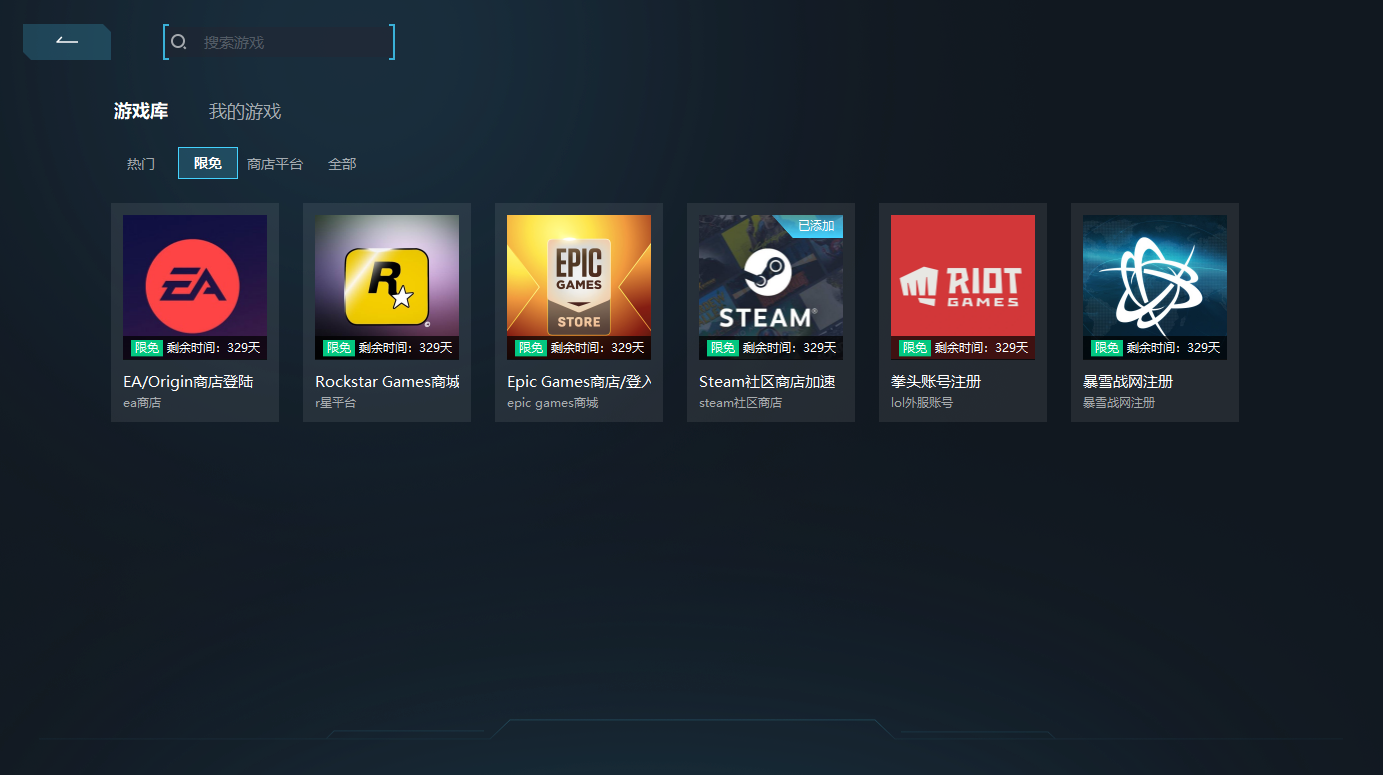Open the Battle.net logo thumbnail
This screenshot has height=775, width=1383.
[1155, 287]
